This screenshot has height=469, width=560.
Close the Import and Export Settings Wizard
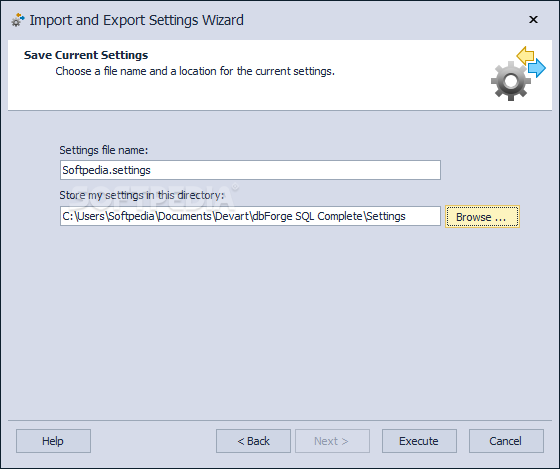point(533,20)
